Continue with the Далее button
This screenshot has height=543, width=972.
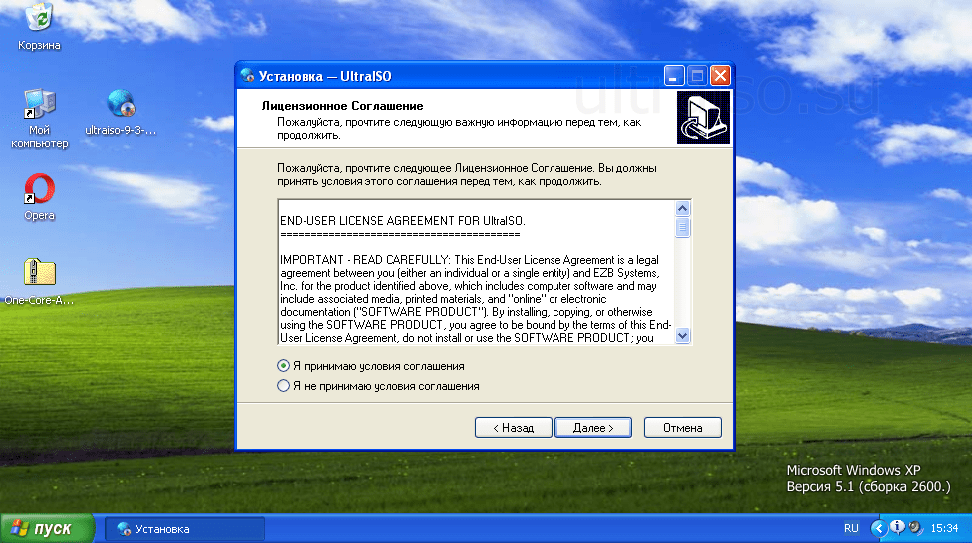coord(593,428)
